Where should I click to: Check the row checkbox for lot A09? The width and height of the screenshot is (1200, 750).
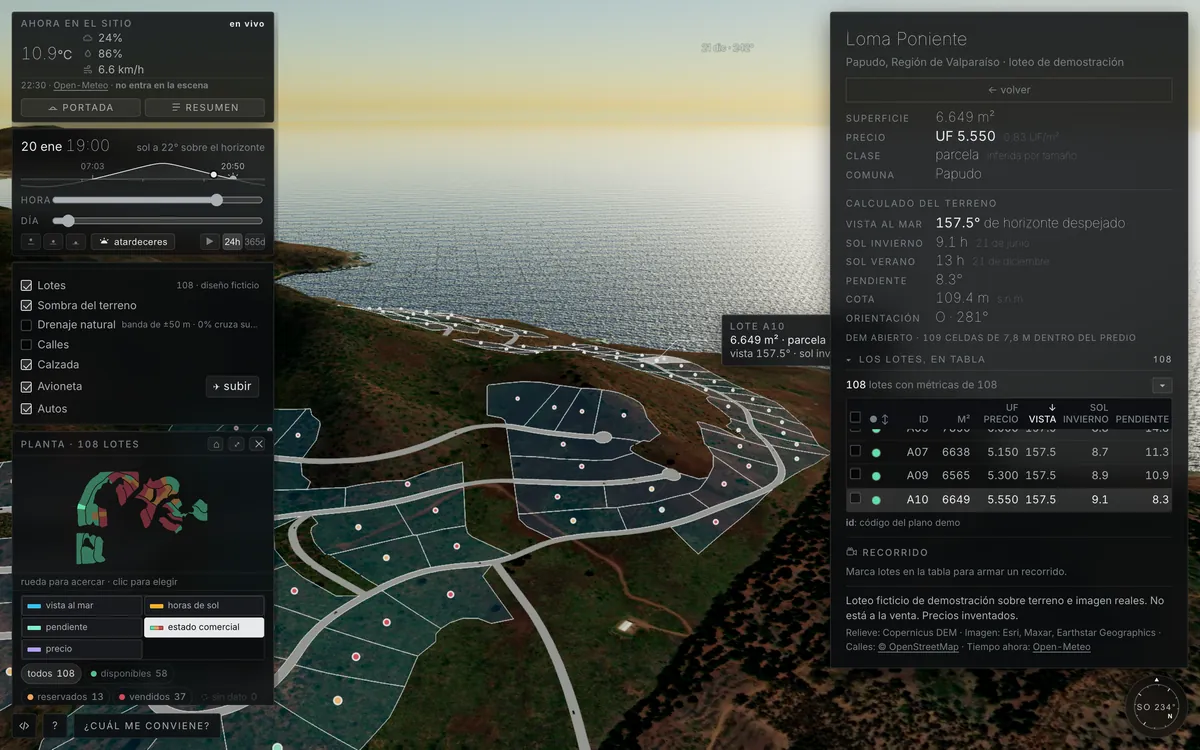click(855, 474)
